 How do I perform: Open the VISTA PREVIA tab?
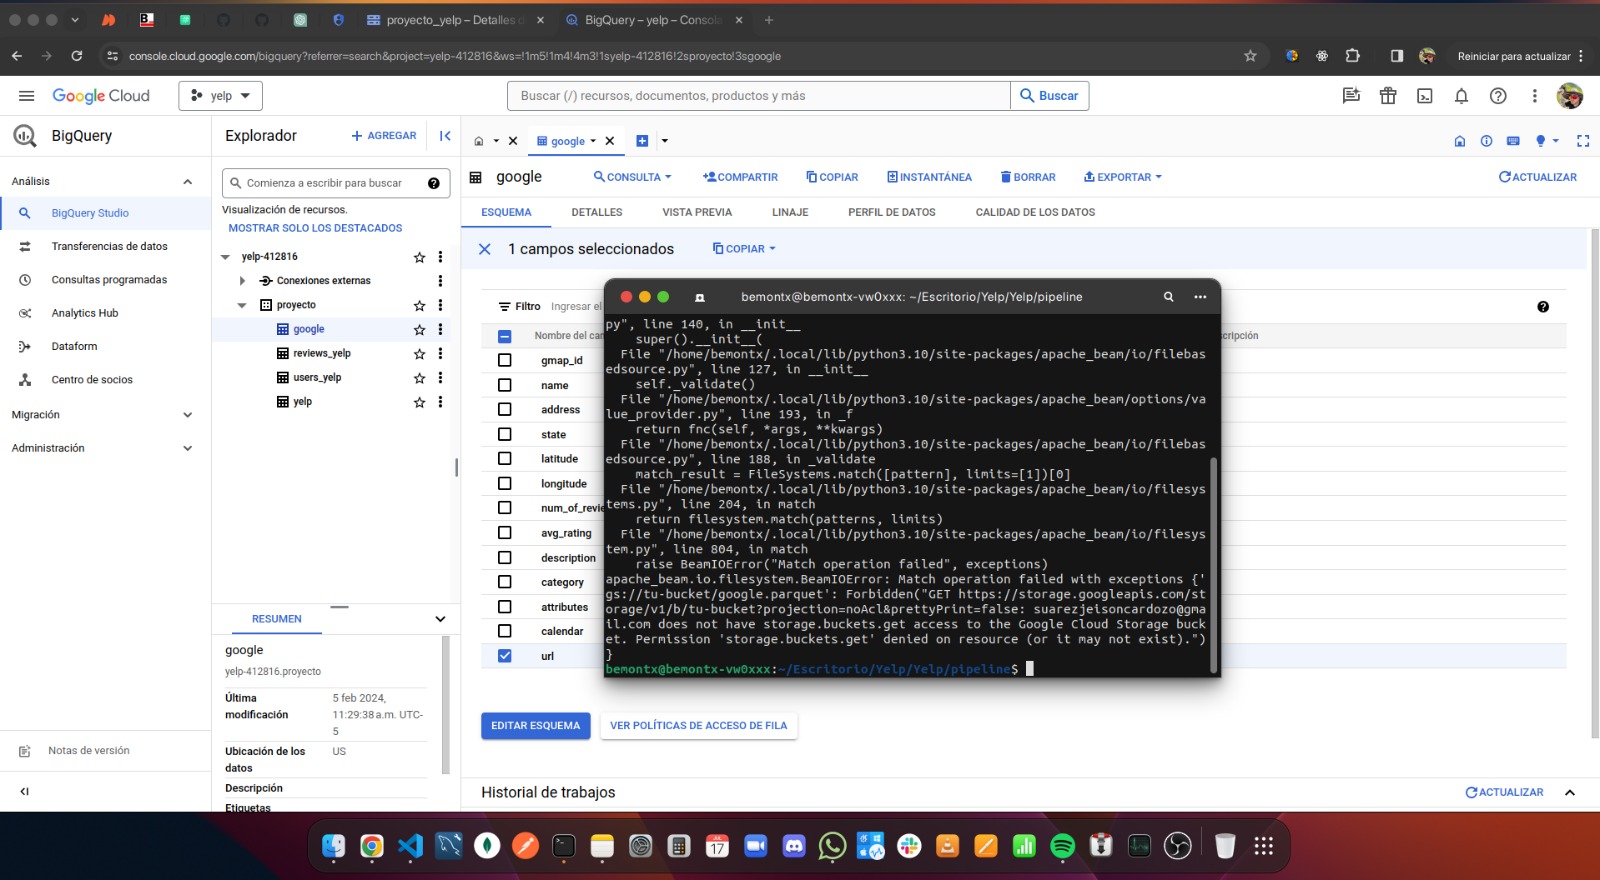(697, 213)
